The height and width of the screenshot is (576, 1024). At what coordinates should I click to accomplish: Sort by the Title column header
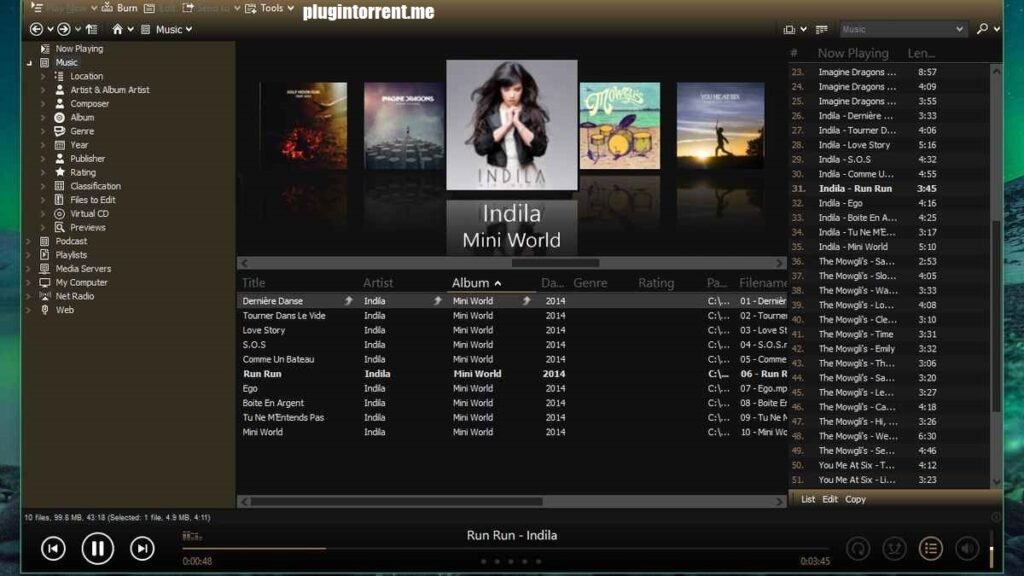click(254, 283)
